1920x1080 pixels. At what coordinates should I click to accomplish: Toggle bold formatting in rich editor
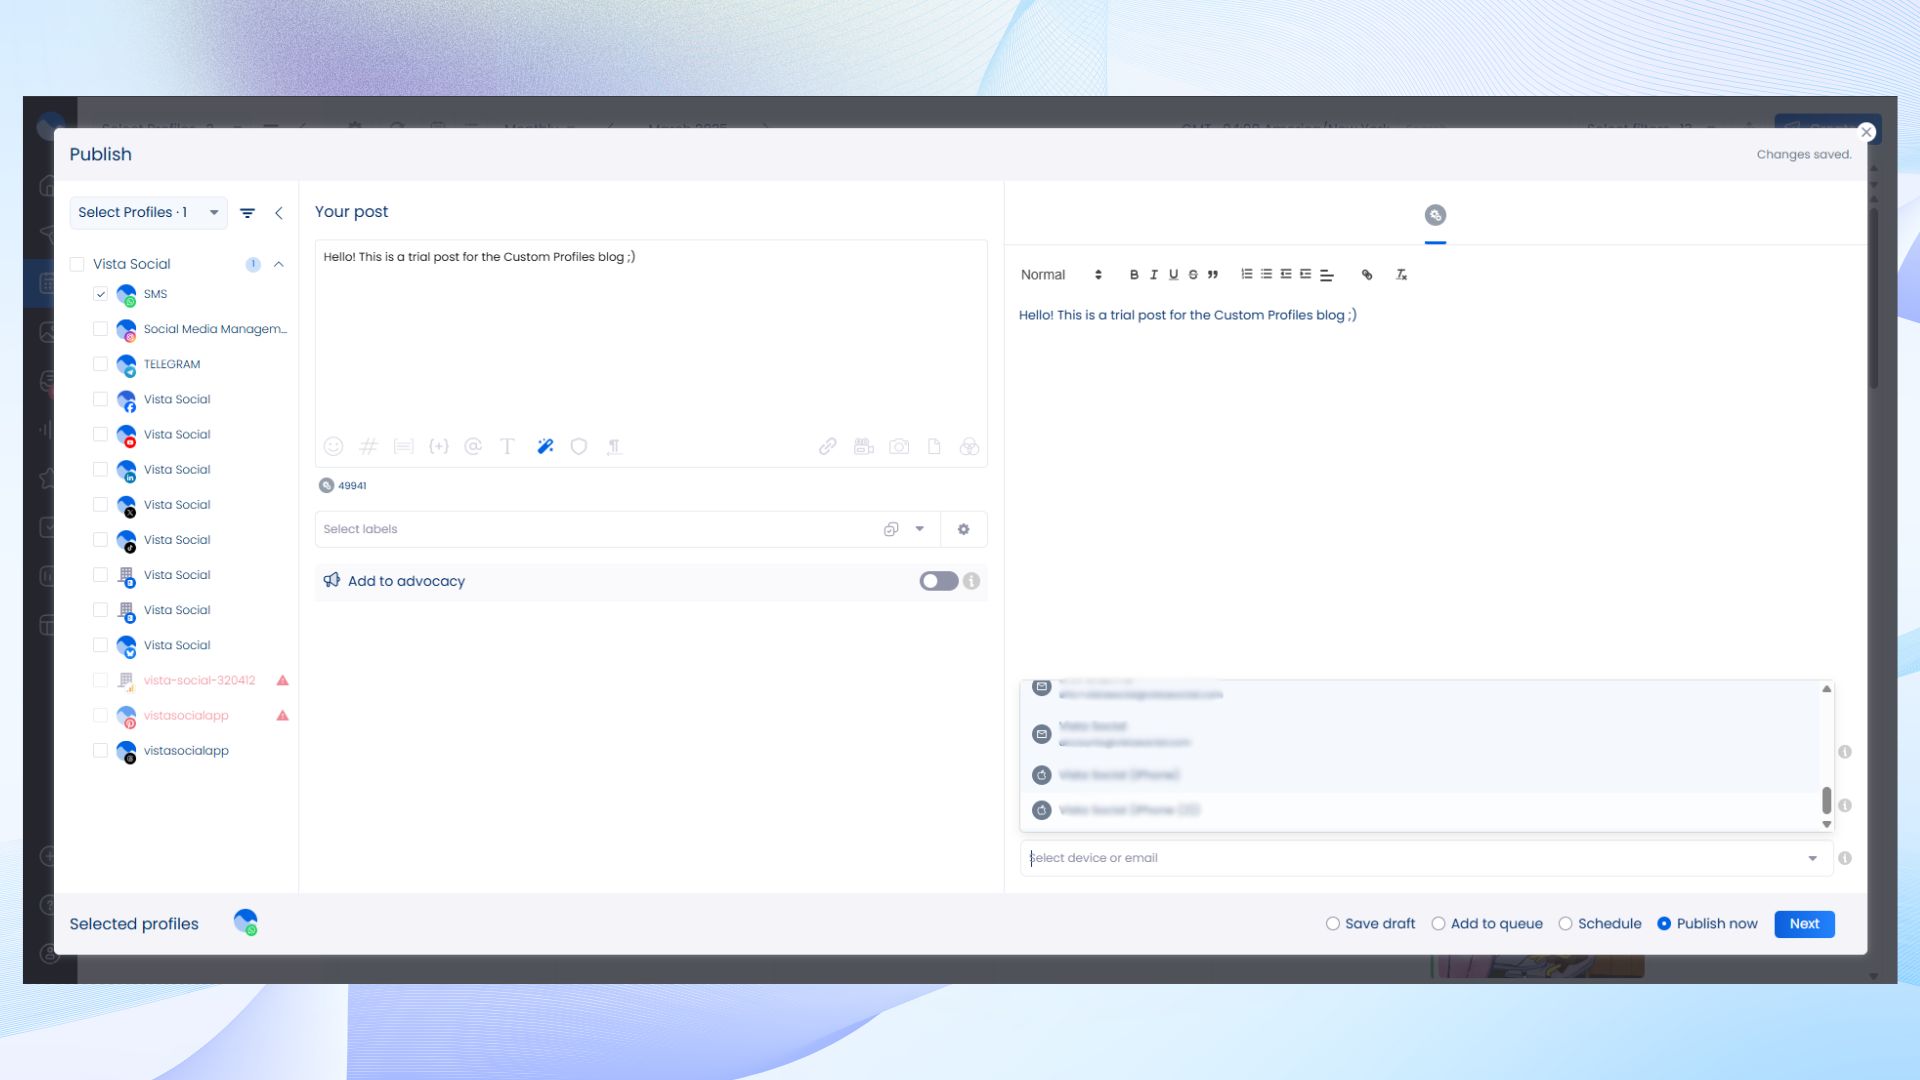pos(1134,275)
